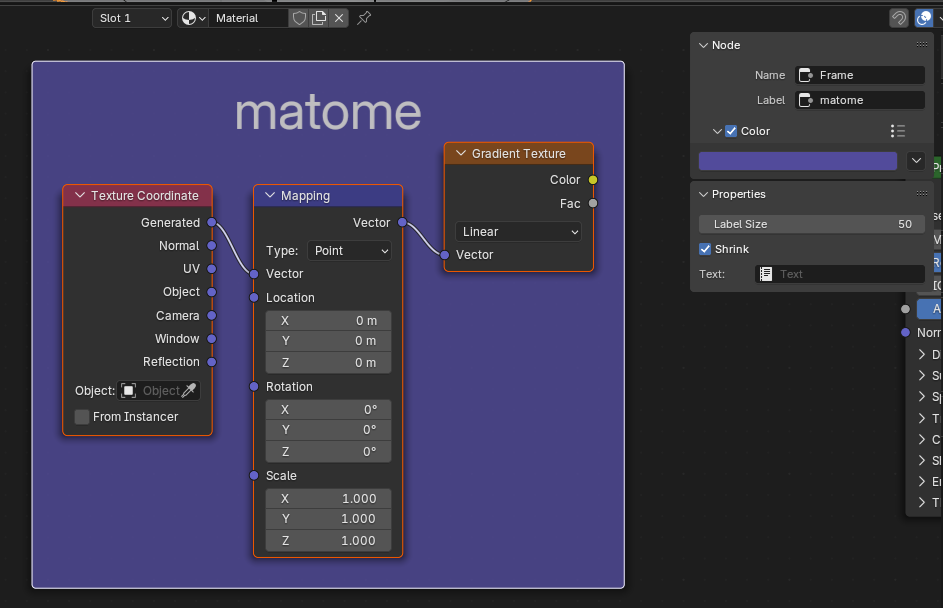943x608 pixels.
Task: Click the Rotation X field showing 0°
Action: [x=328, y=410]
